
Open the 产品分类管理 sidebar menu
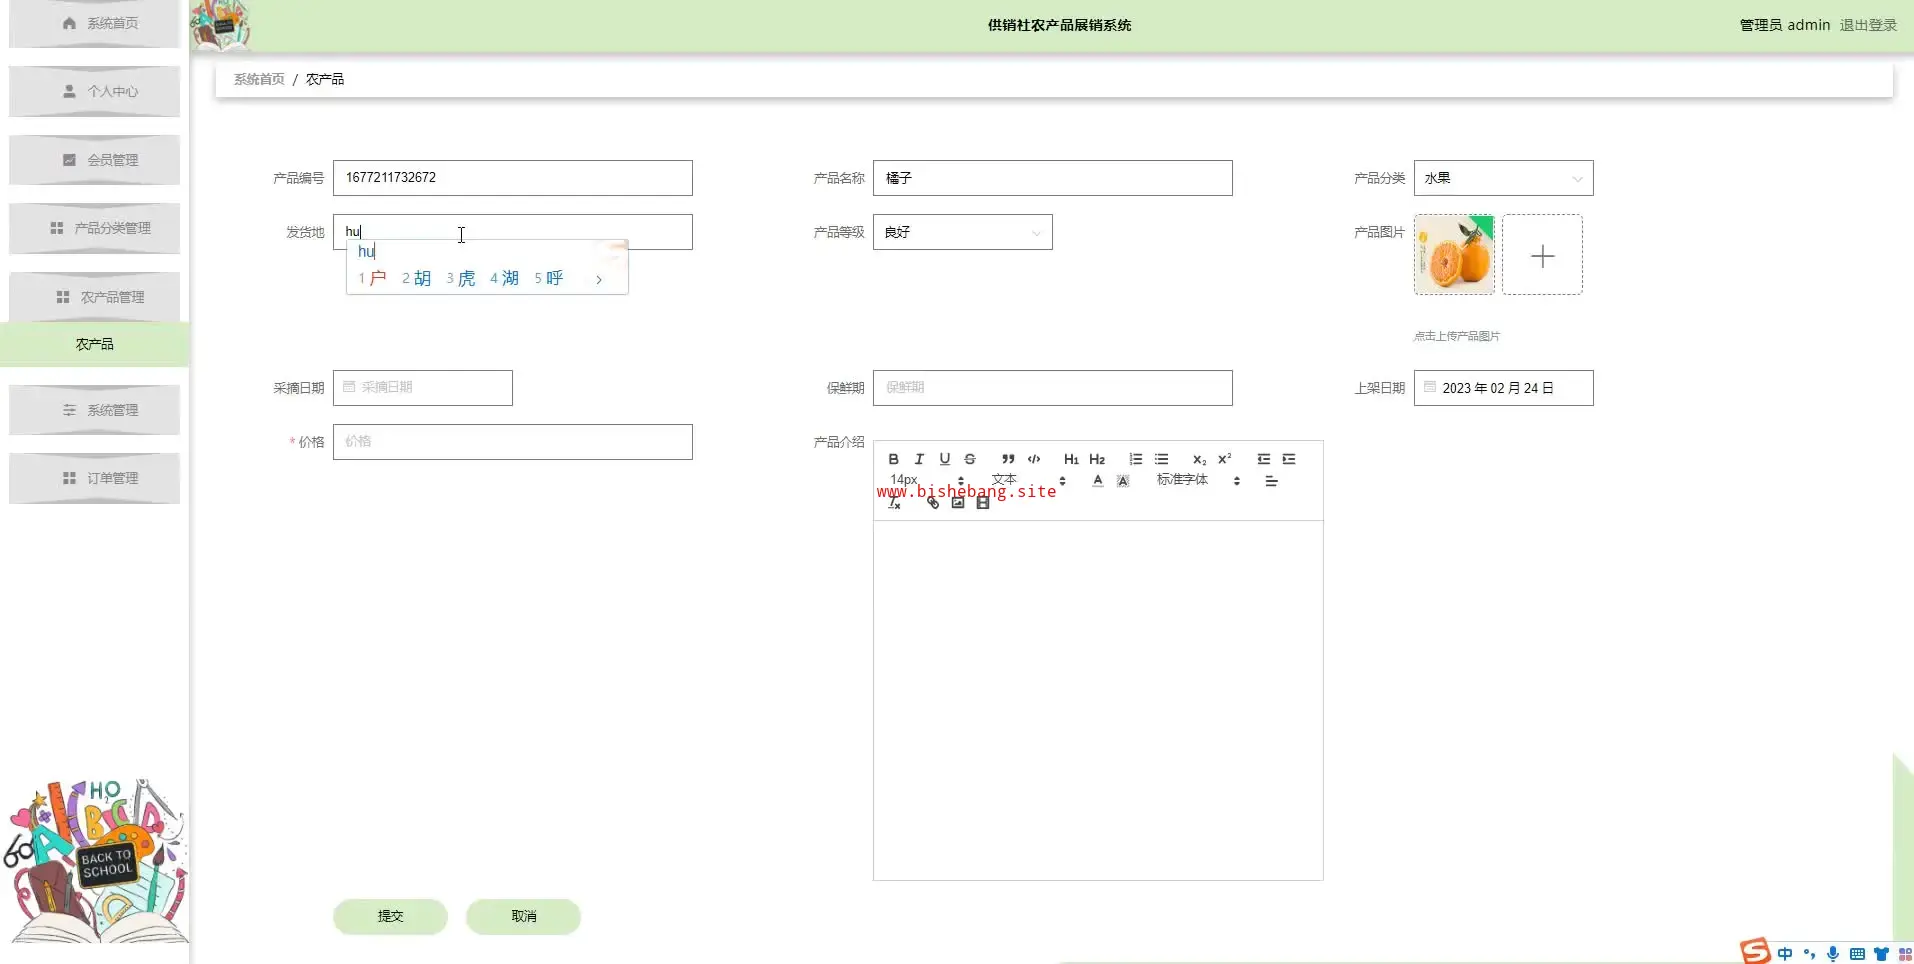(x=95, y=228)
